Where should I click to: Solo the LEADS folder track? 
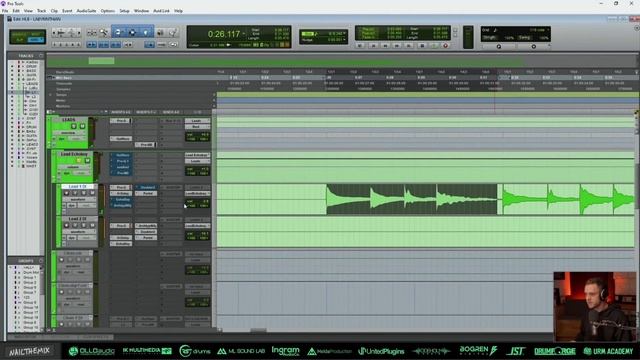[x=74, y=127]
